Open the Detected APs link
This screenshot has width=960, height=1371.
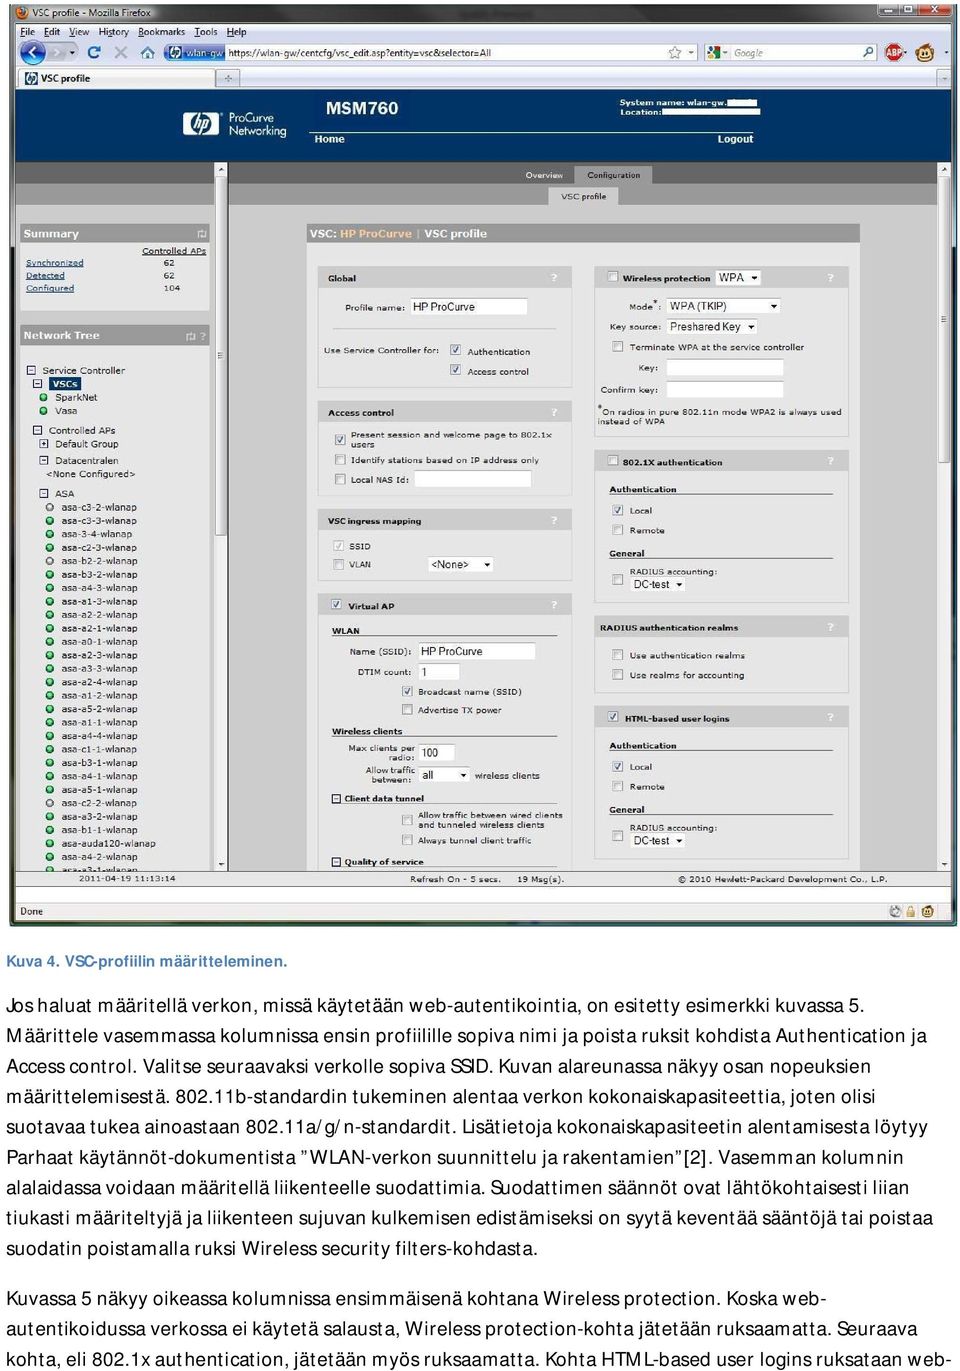(45, 275)
